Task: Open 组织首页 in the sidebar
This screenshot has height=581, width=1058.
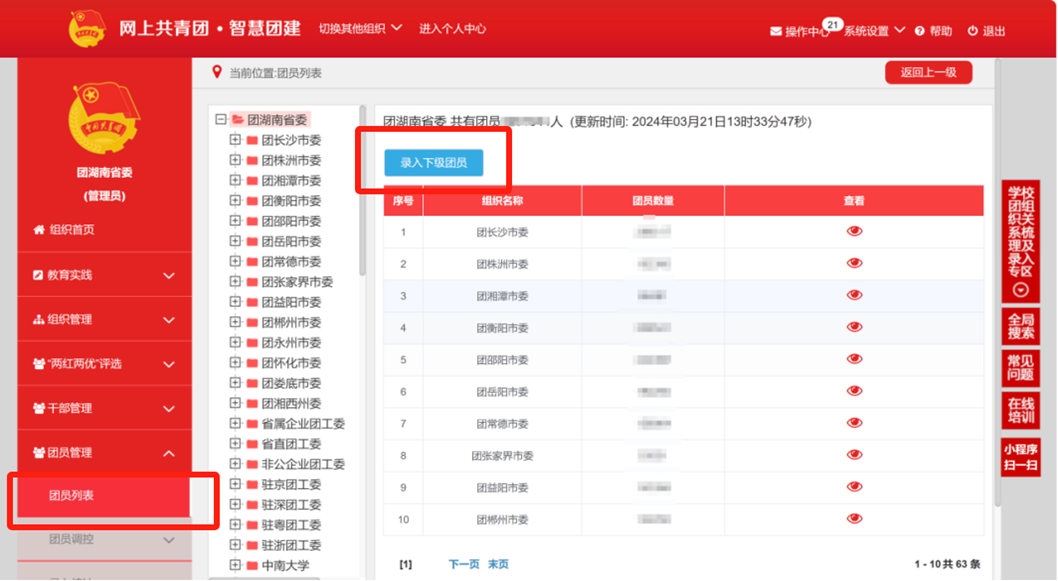Action: tap(72, 229)
